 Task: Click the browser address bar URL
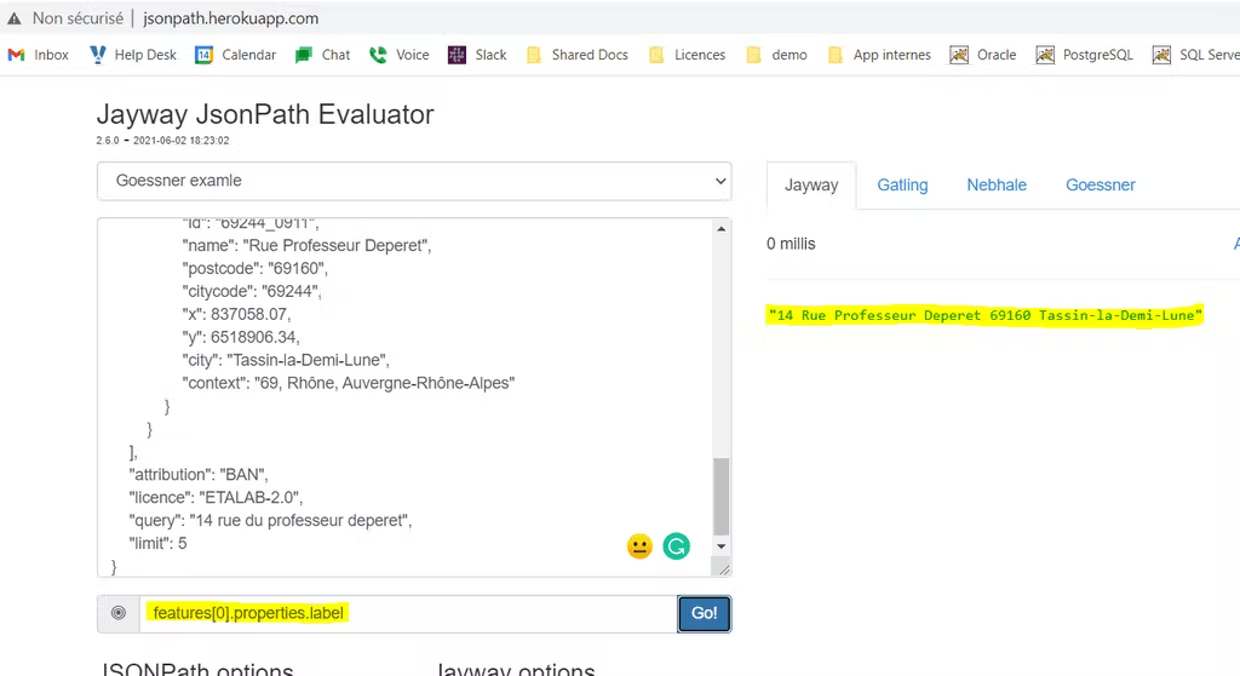(231, 18)
